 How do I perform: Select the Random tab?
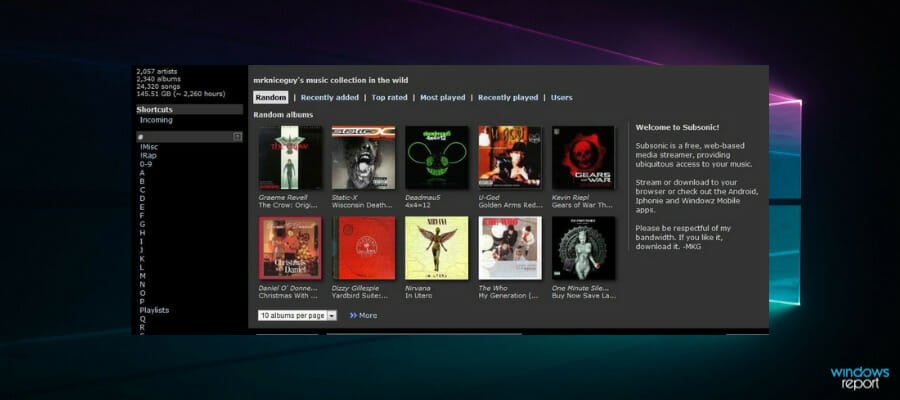pos(271,98)
